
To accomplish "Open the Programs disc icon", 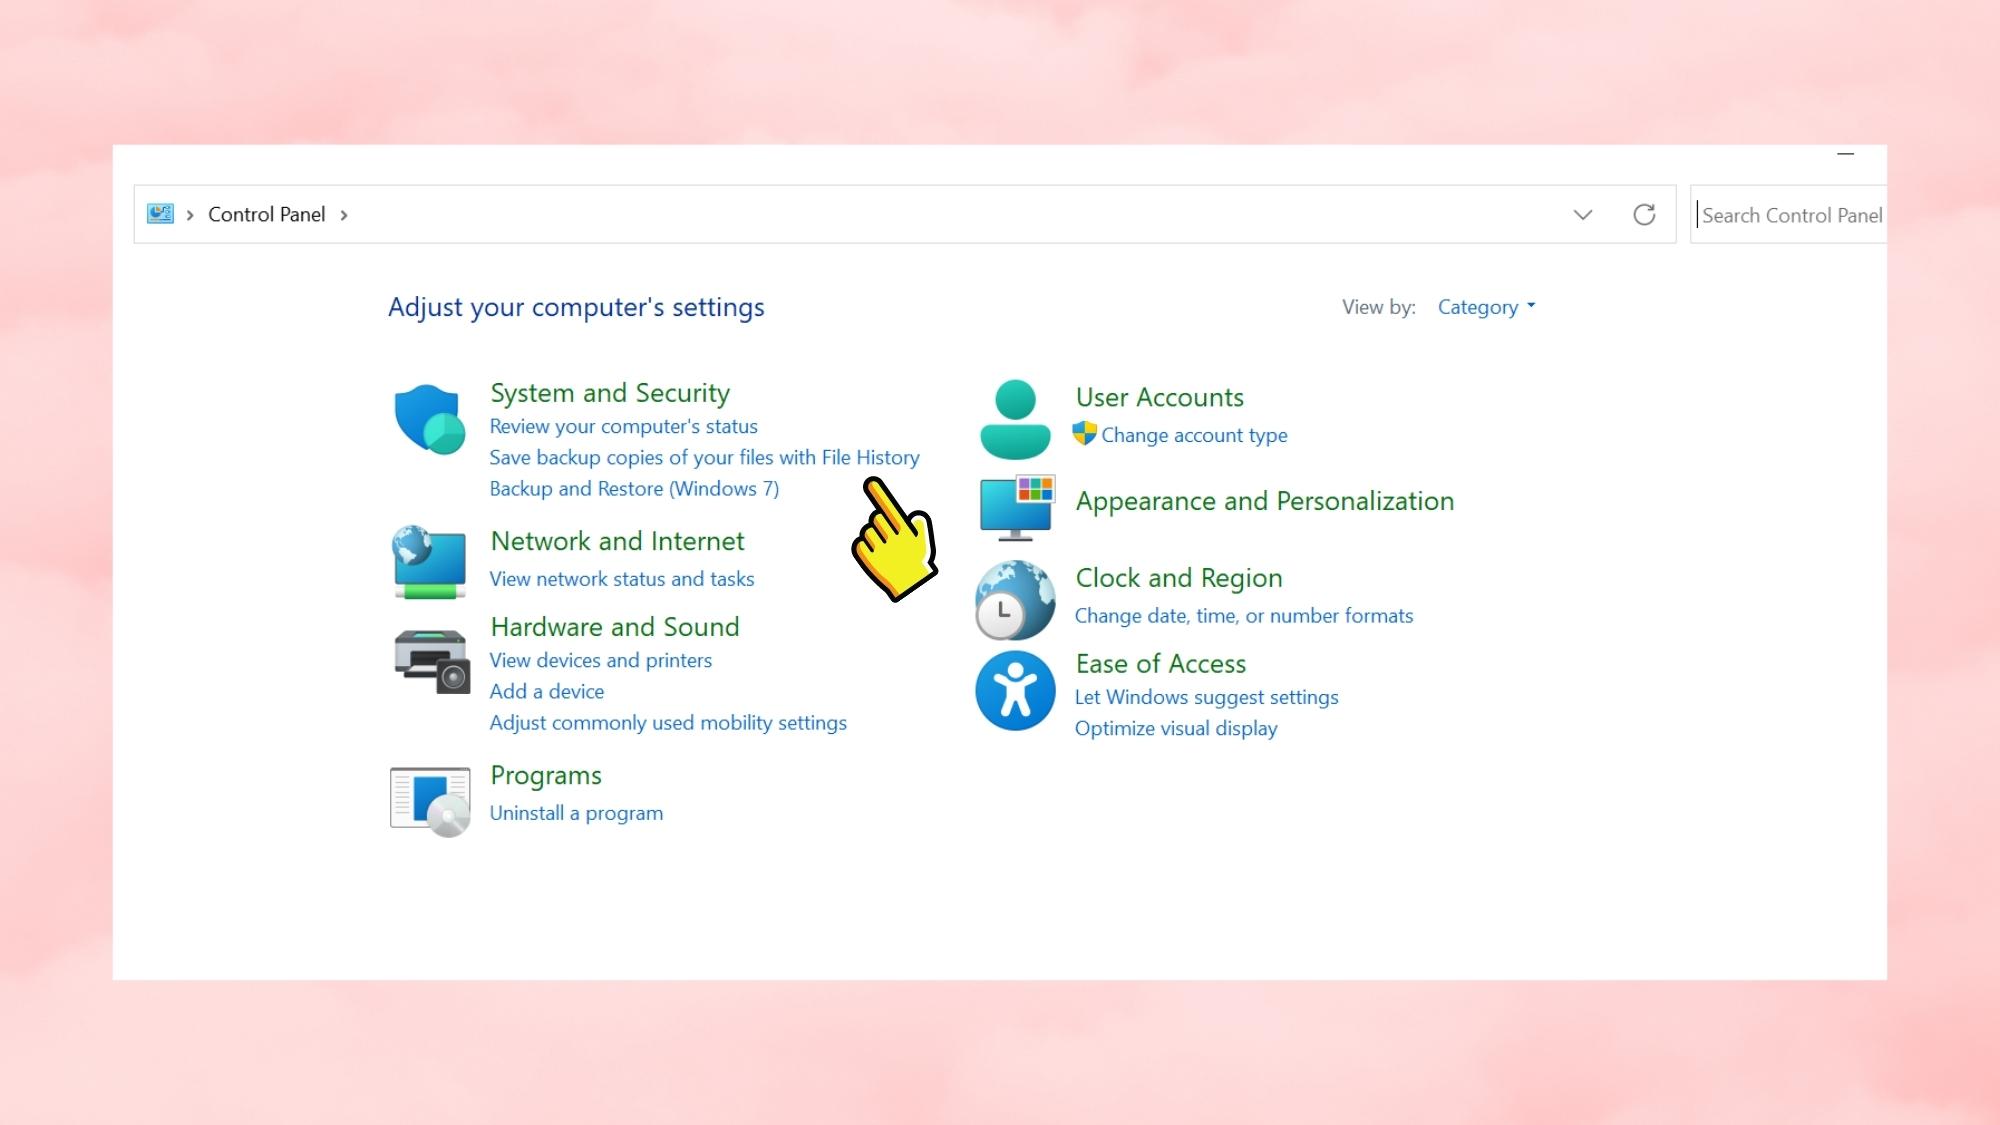I will (430, 801).
